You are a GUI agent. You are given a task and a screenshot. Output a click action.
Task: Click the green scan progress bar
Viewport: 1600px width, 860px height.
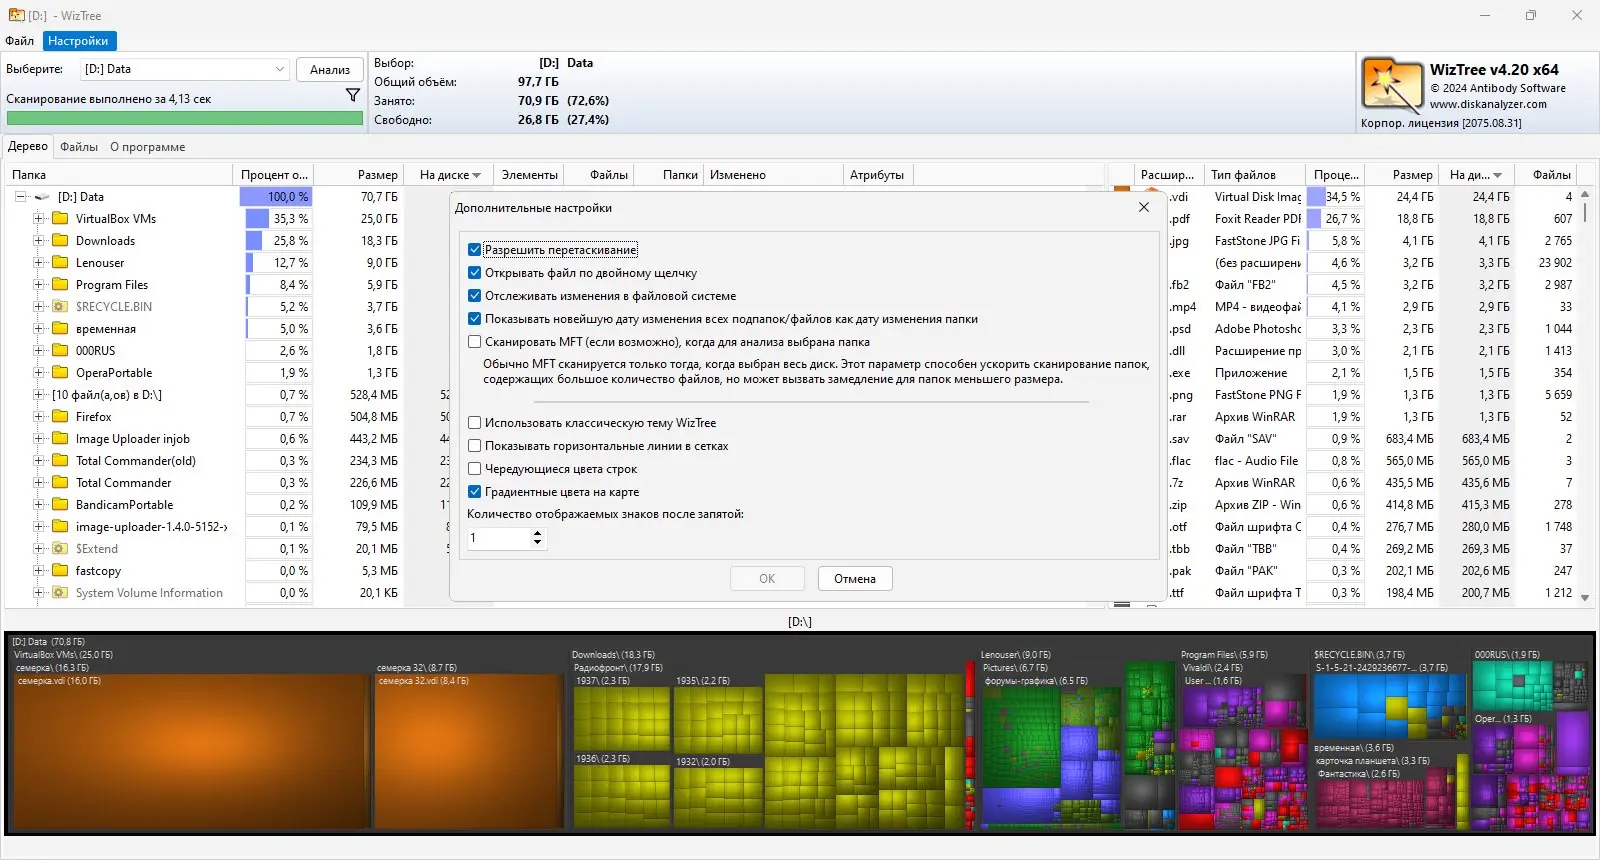click(x=185, y=118)
